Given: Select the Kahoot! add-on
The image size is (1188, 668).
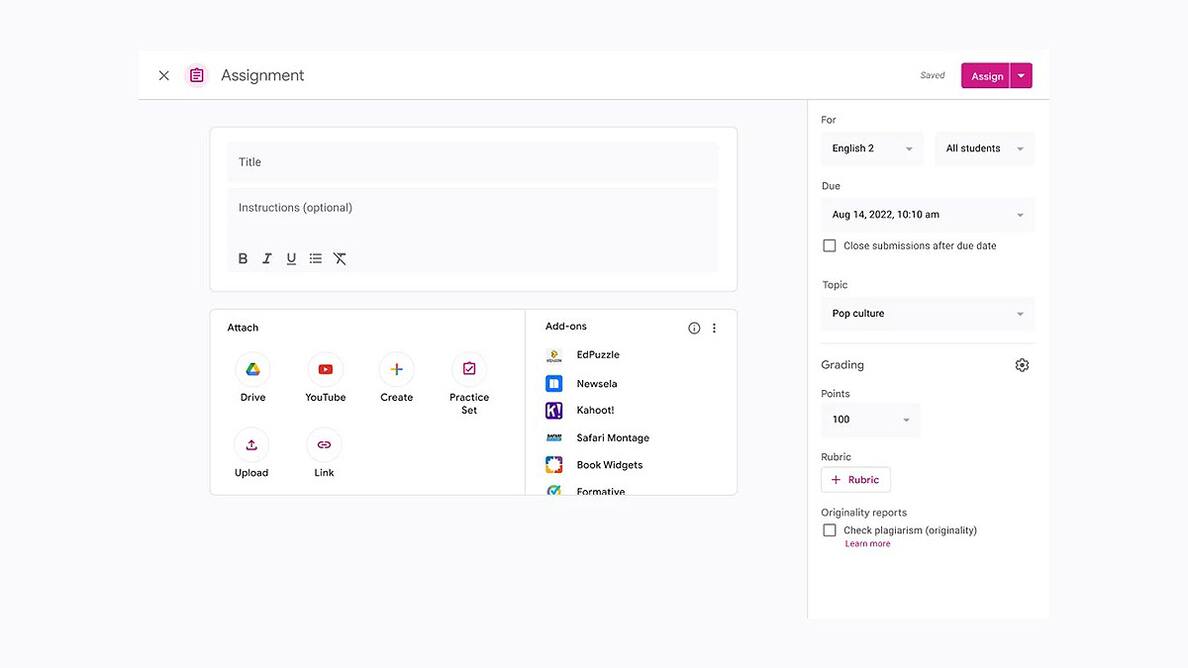Looking at the screenshot, I should [595, 410].
